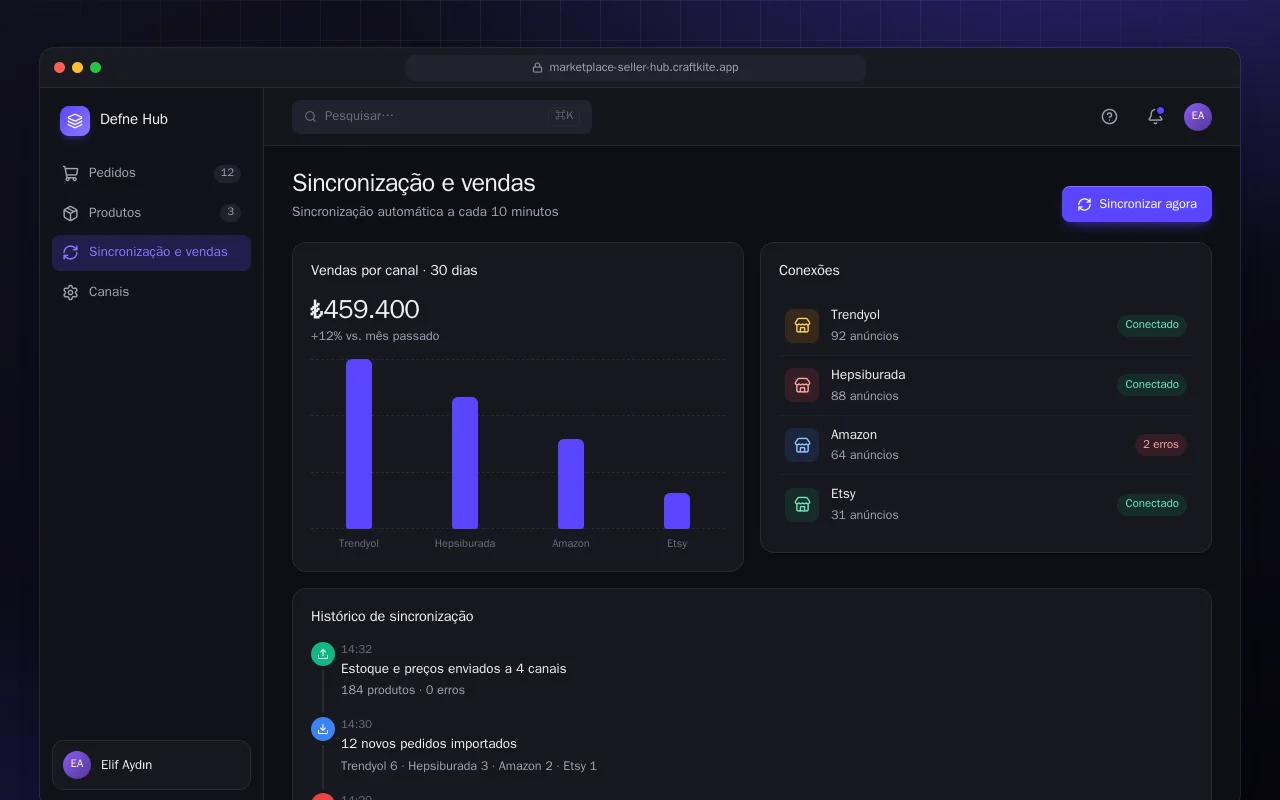Open Pedidos in the sidebar
This screenshot has width=1280, height=800.
(151, 173)
